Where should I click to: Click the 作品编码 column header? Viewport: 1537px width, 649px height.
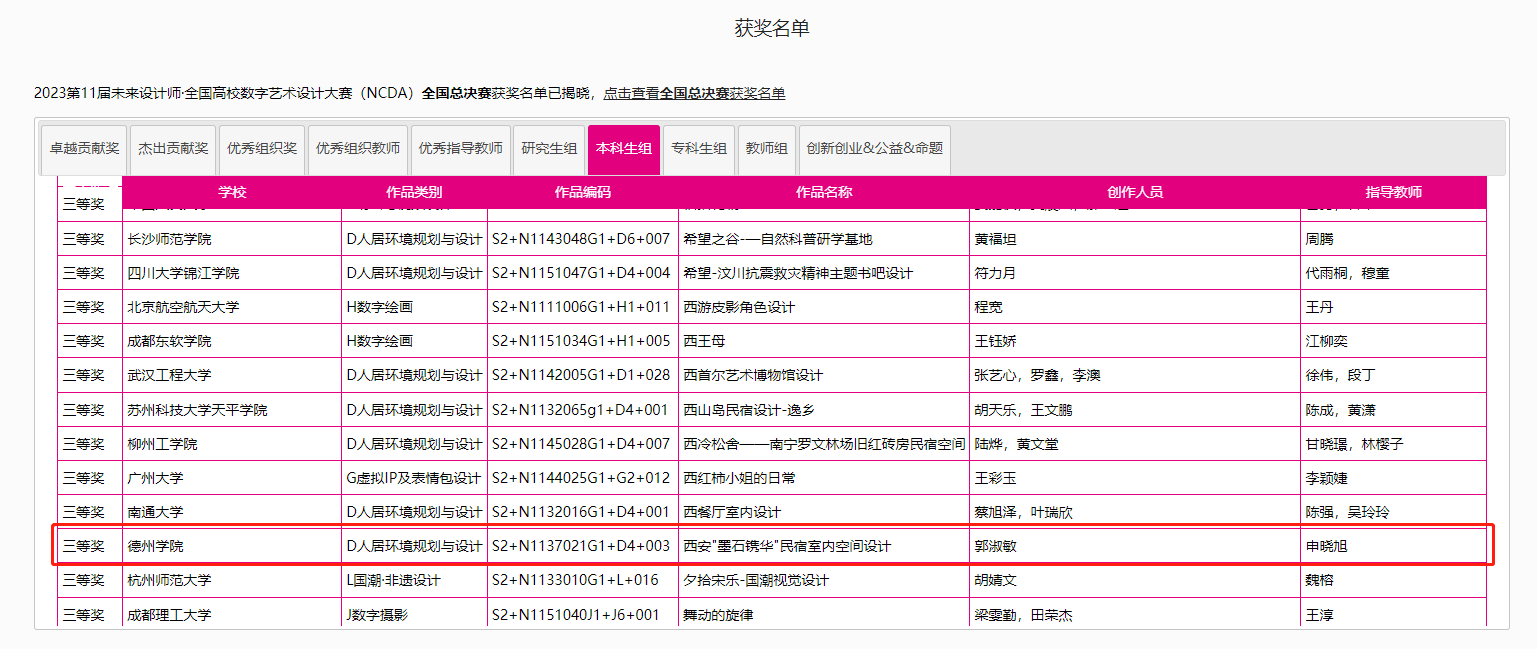click(582, 192)
